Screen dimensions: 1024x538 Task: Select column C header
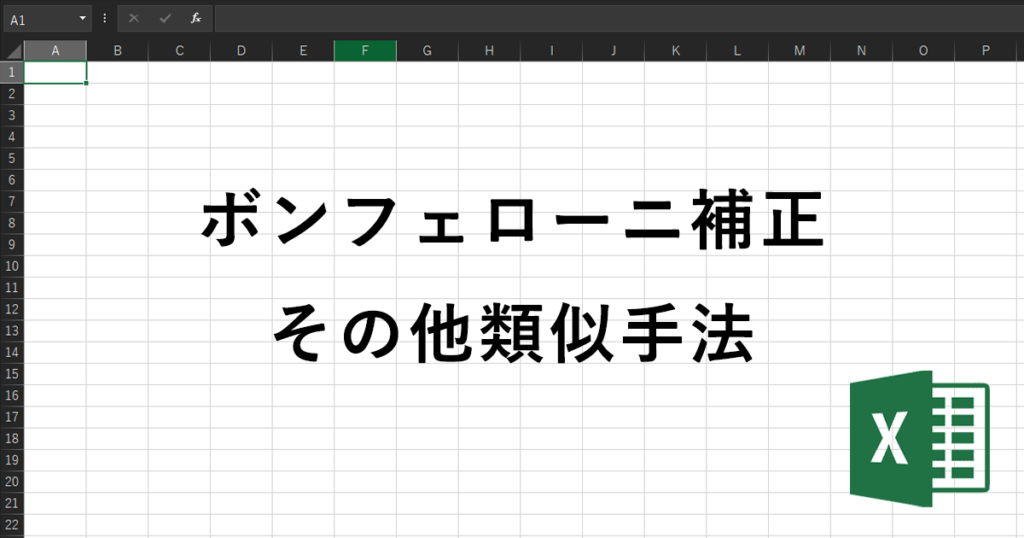tap(179, 51)
